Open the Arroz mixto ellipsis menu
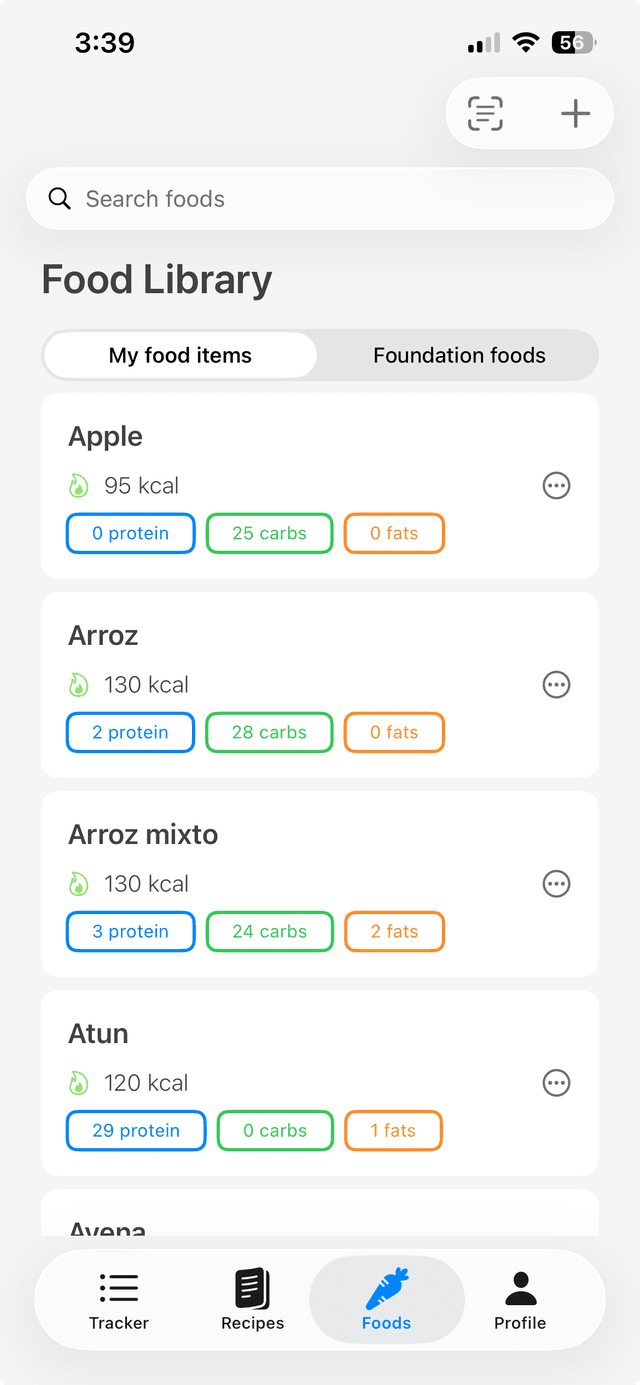The width and height of the screenshot is (640, 1385). pyautogui.click(x=556, y=884)
